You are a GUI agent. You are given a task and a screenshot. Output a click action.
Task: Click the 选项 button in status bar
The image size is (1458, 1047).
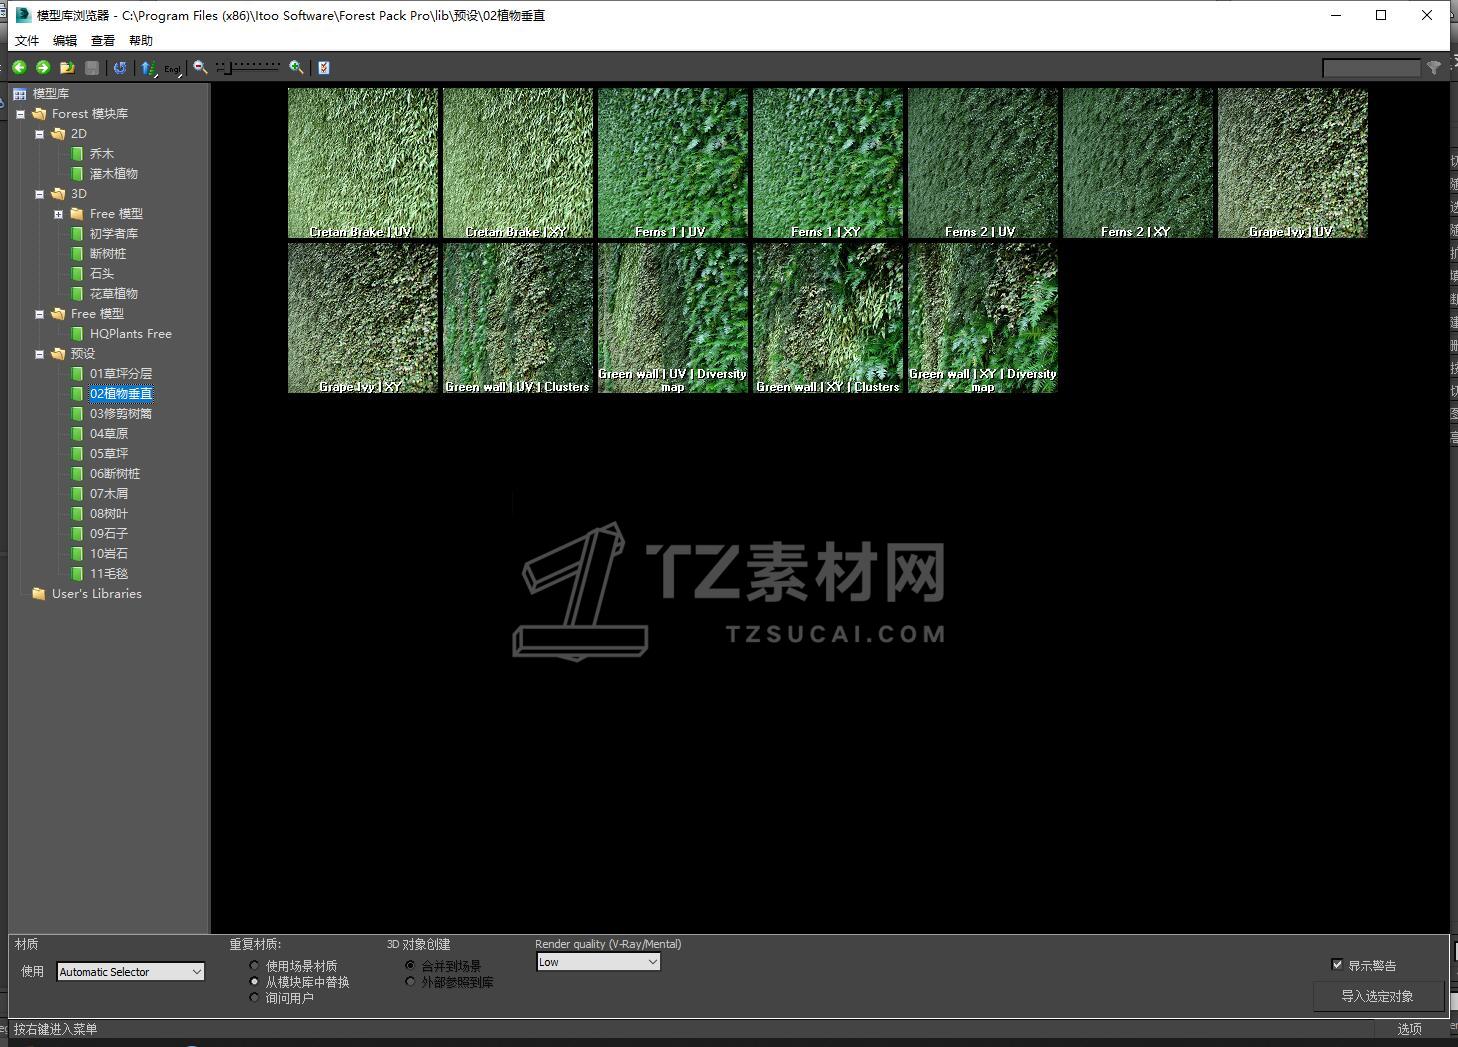(x=1409, y=1029)
